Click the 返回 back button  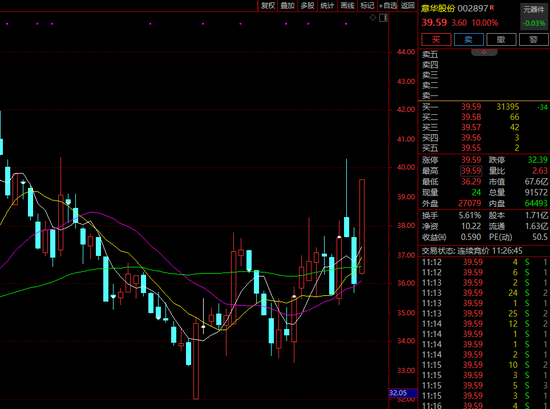point(408,5)
